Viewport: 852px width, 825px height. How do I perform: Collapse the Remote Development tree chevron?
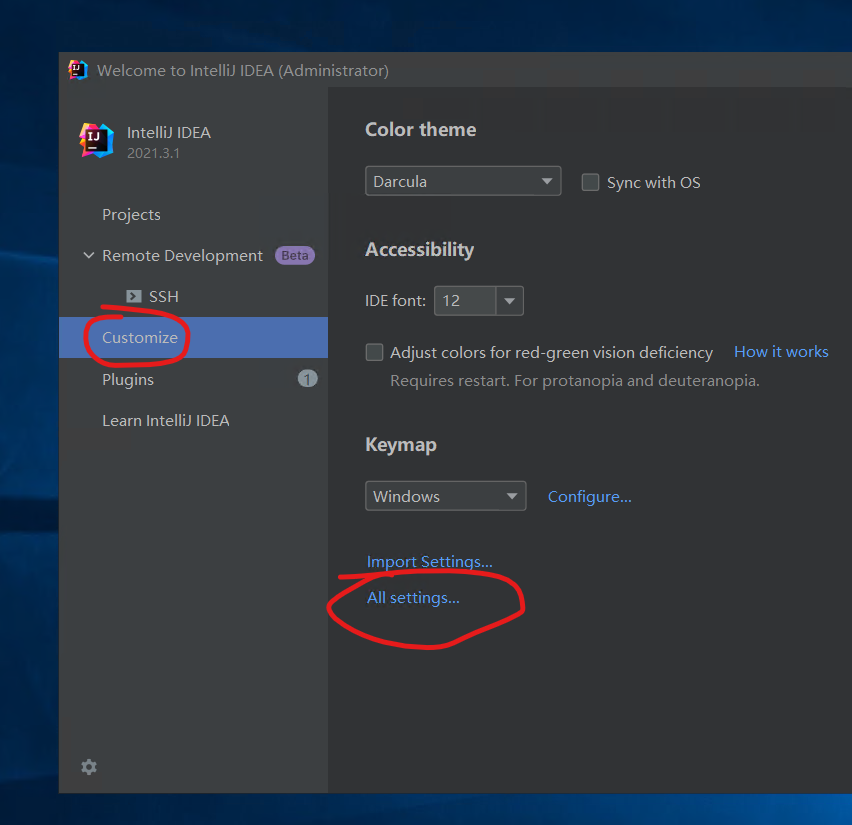pos(89,255)
